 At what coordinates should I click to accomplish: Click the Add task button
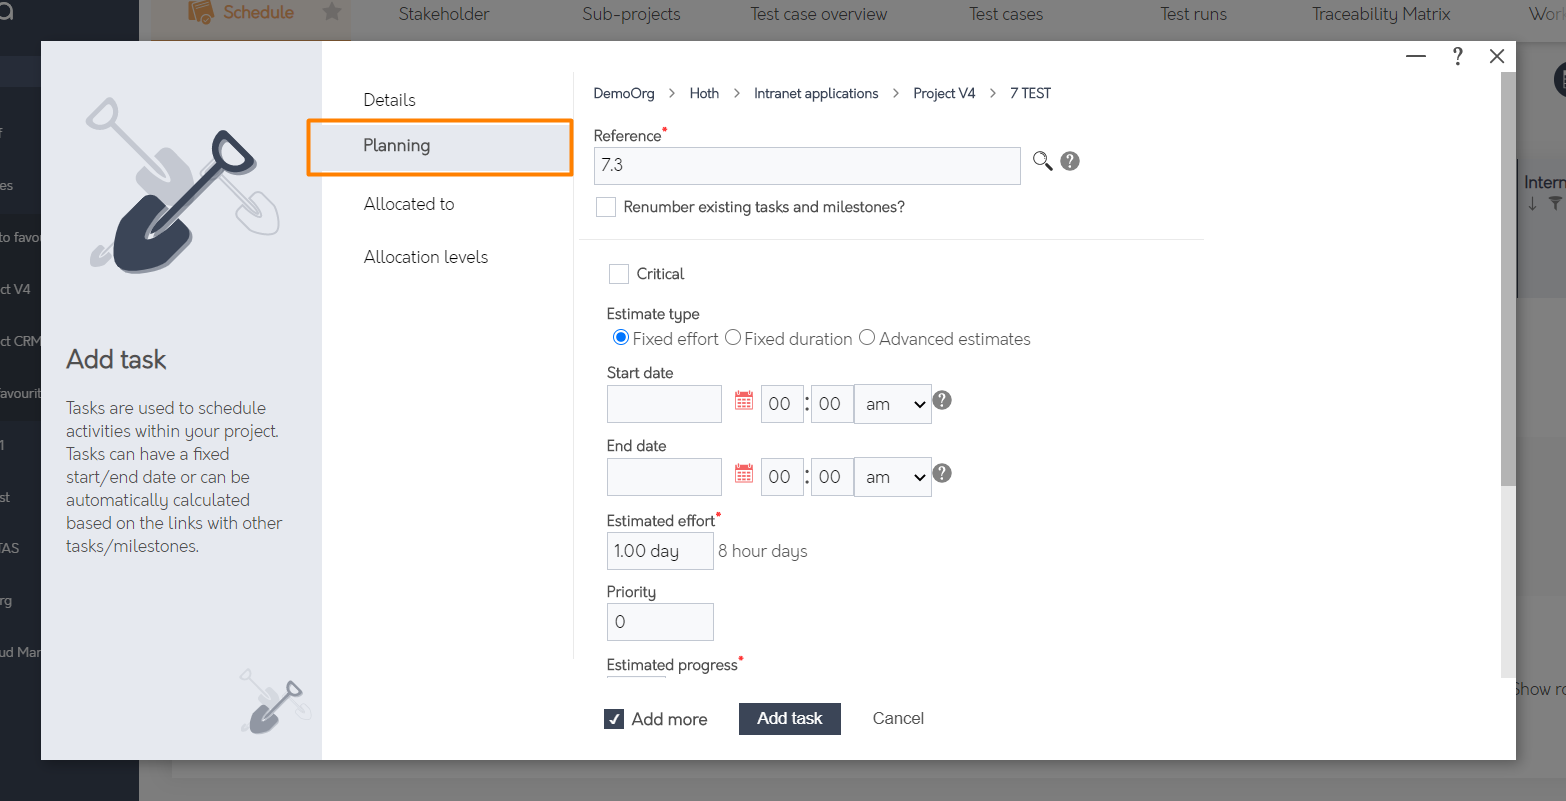click(x=789, y=718)
